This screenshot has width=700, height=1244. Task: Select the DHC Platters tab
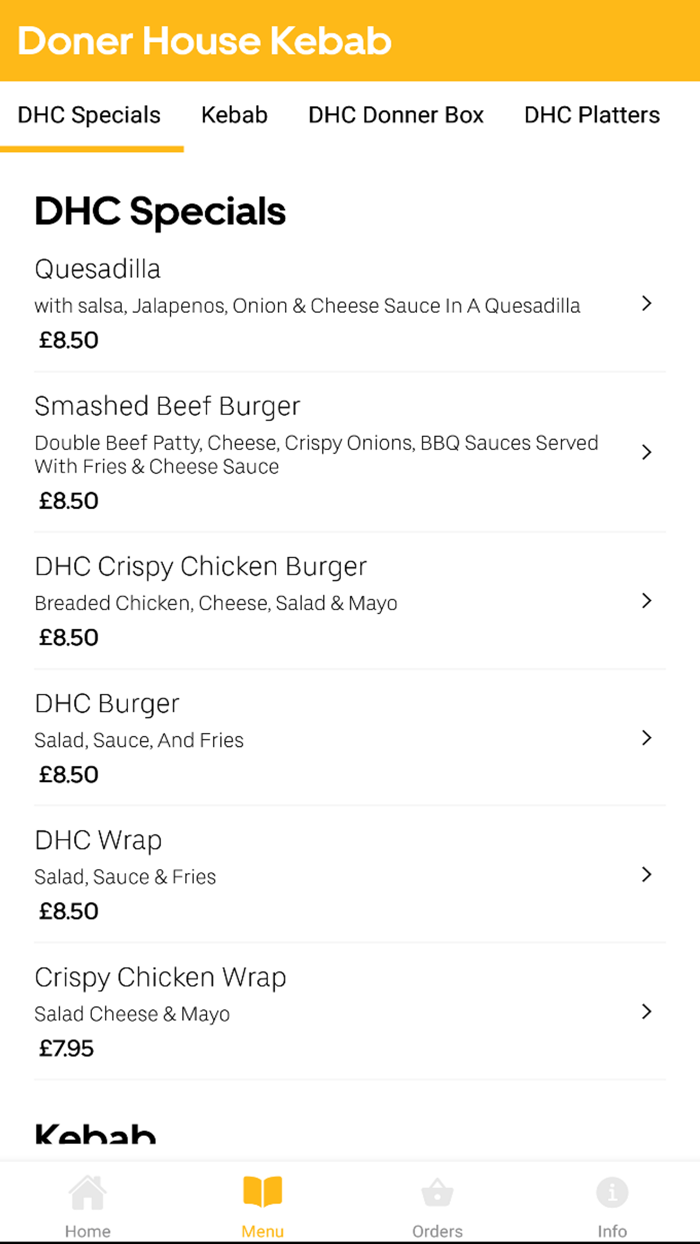pos(591,115)
